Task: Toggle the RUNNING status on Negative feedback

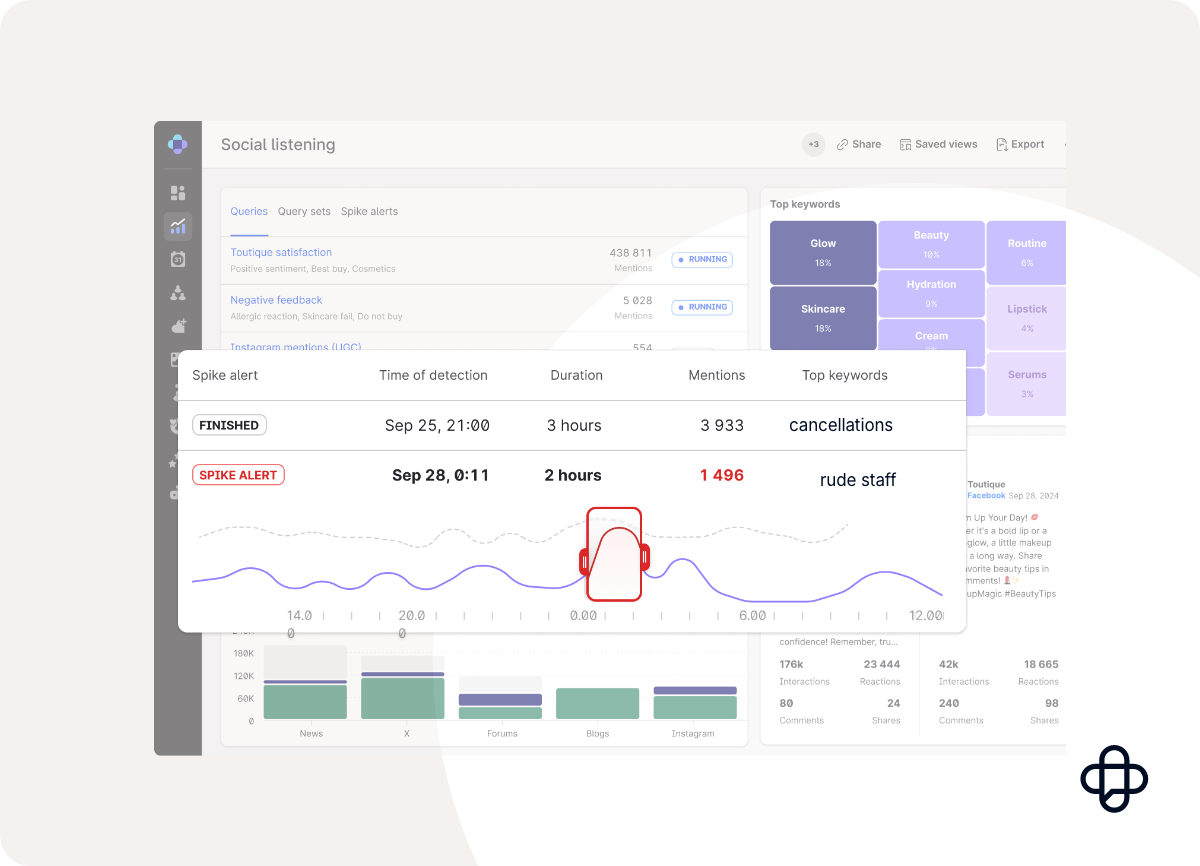Action: point(702,307)
